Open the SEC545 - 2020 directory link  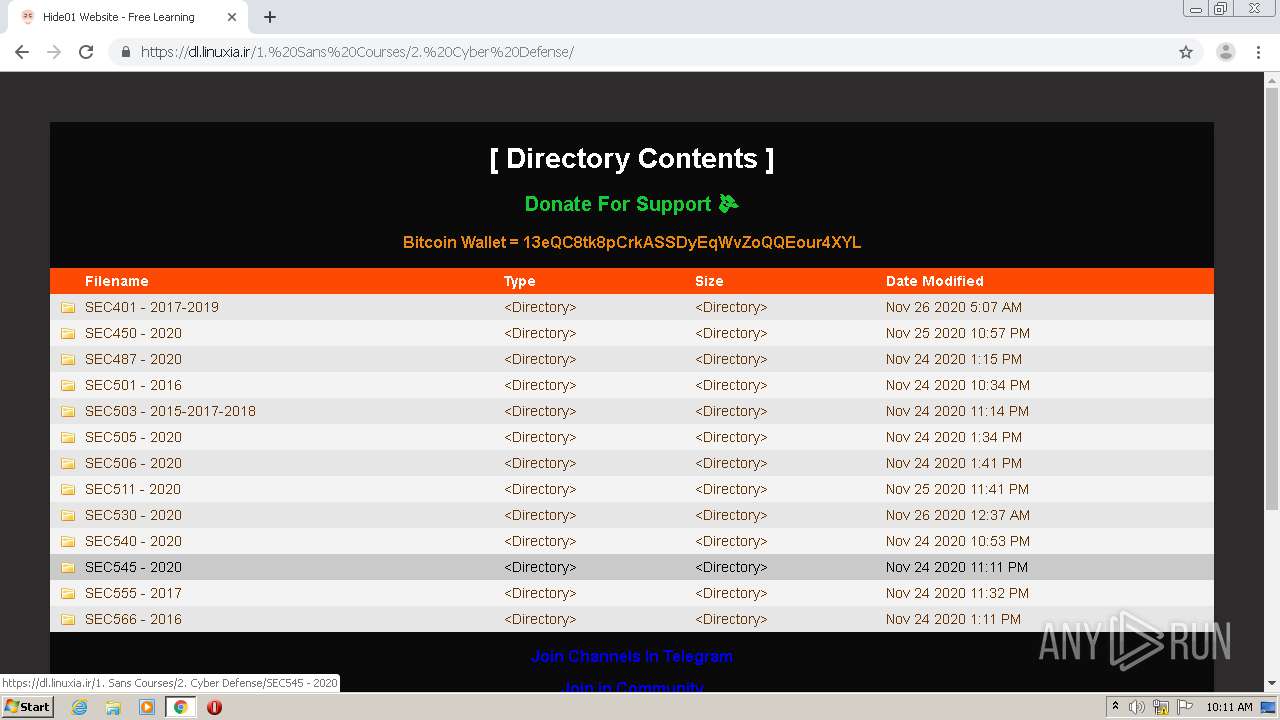coord(133,567)
